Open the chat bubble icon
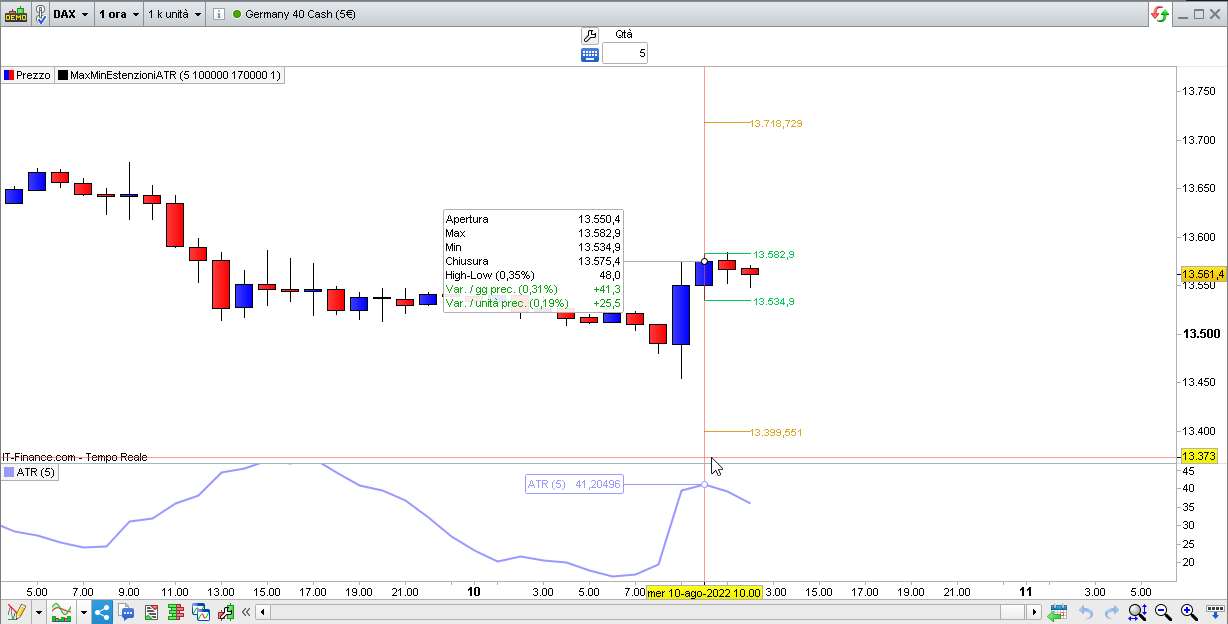The image size is (1228, 624). (x=127, y=612)
